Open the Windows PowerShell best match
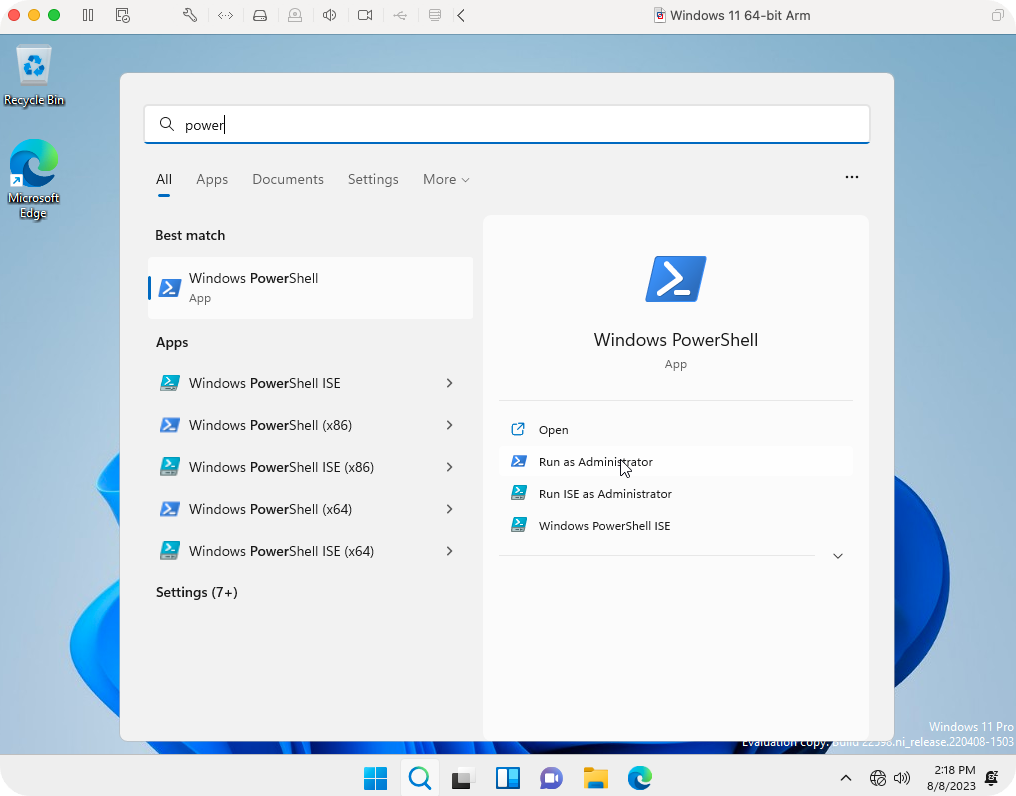1016x796 pixels. pyautogui.click(x=310, y=288)
